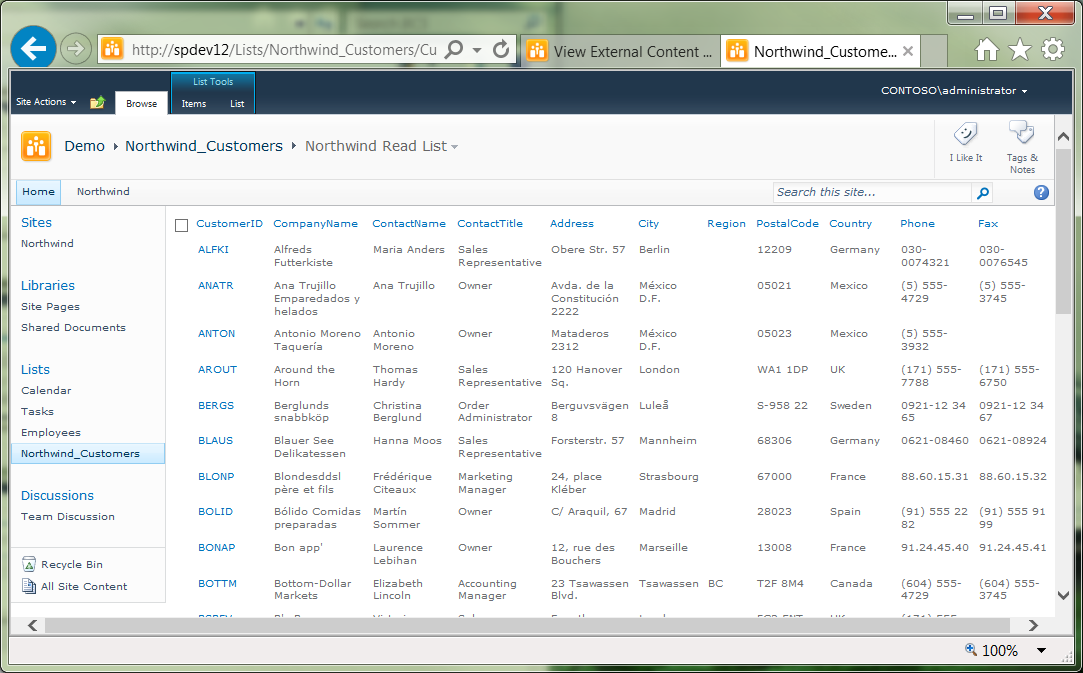Screen dimensions: 1083x673
Task: Open Site Pages library link
Action: pyautogui.click(x=50, y=307)
